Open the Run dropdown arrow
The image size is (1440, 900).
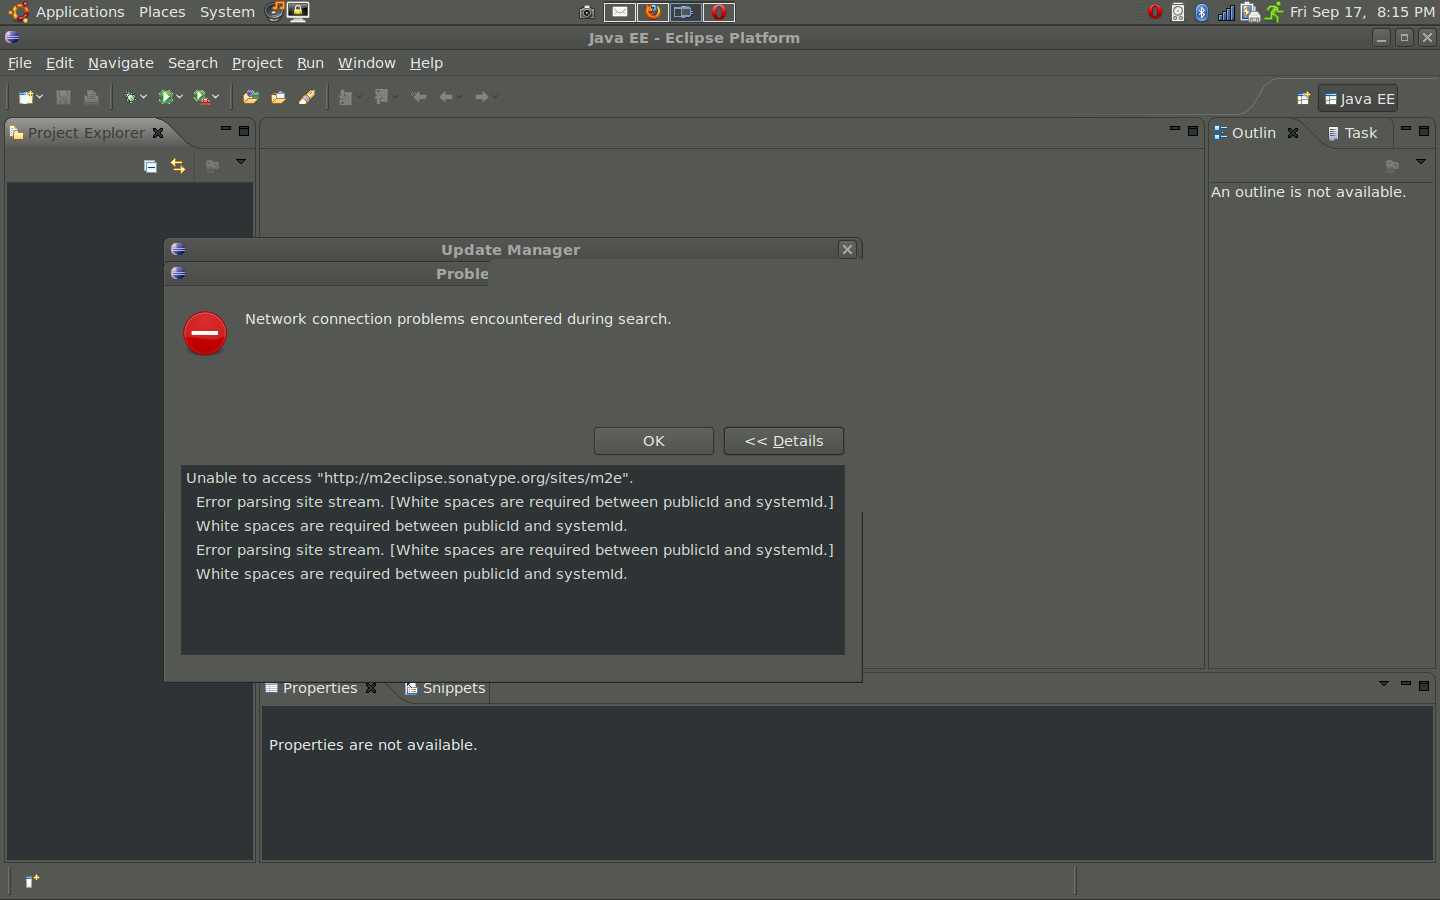coord(179,97)
